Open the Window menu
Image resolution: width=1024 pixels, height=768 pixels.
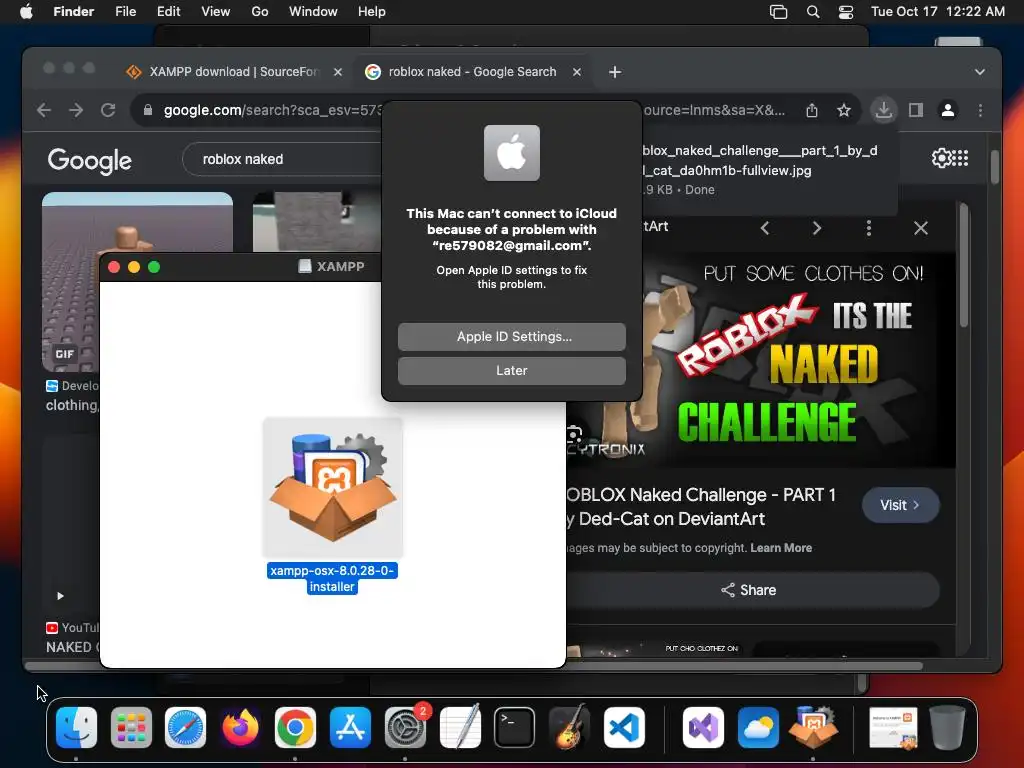pyautogui.click(x=313, y=11)
